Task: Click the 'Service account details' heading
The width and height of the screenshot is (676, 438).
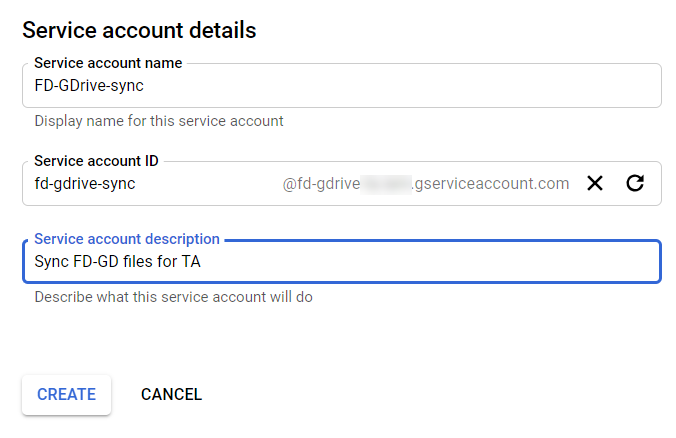Action: pos(139,30)
